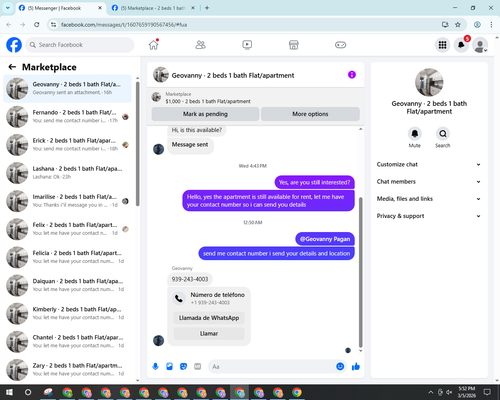The height and width of the screenshot is (400, 500).
Task: Switch to the Marketplace - 2 beds tab
Action: coord(153,8)
